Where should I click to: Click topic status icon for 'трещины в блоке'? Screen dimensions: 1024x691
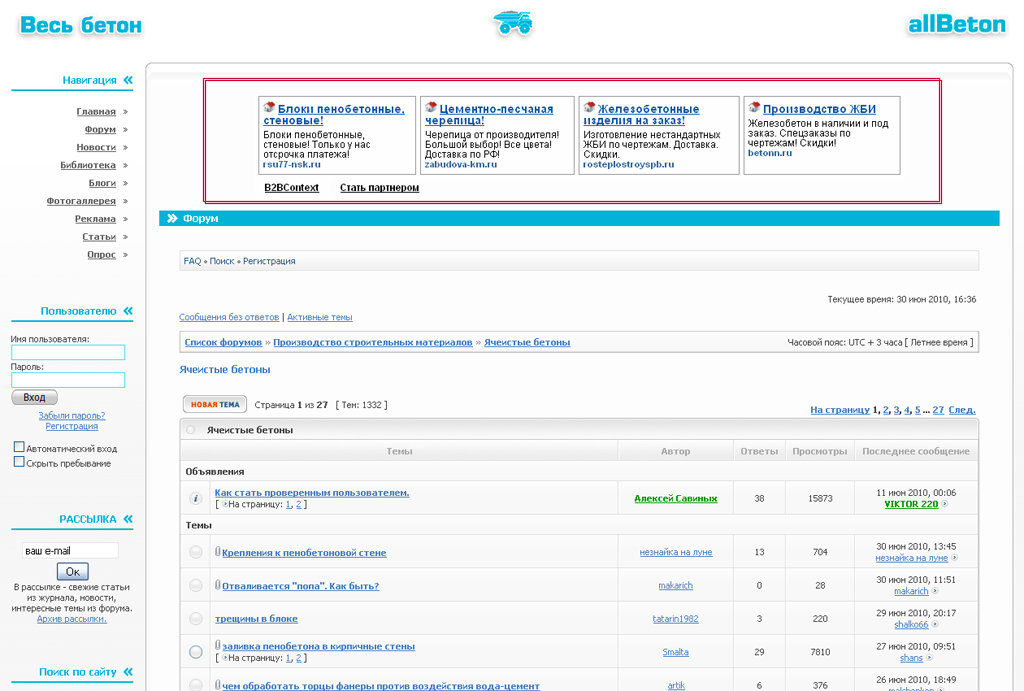(x=196, y=618)
